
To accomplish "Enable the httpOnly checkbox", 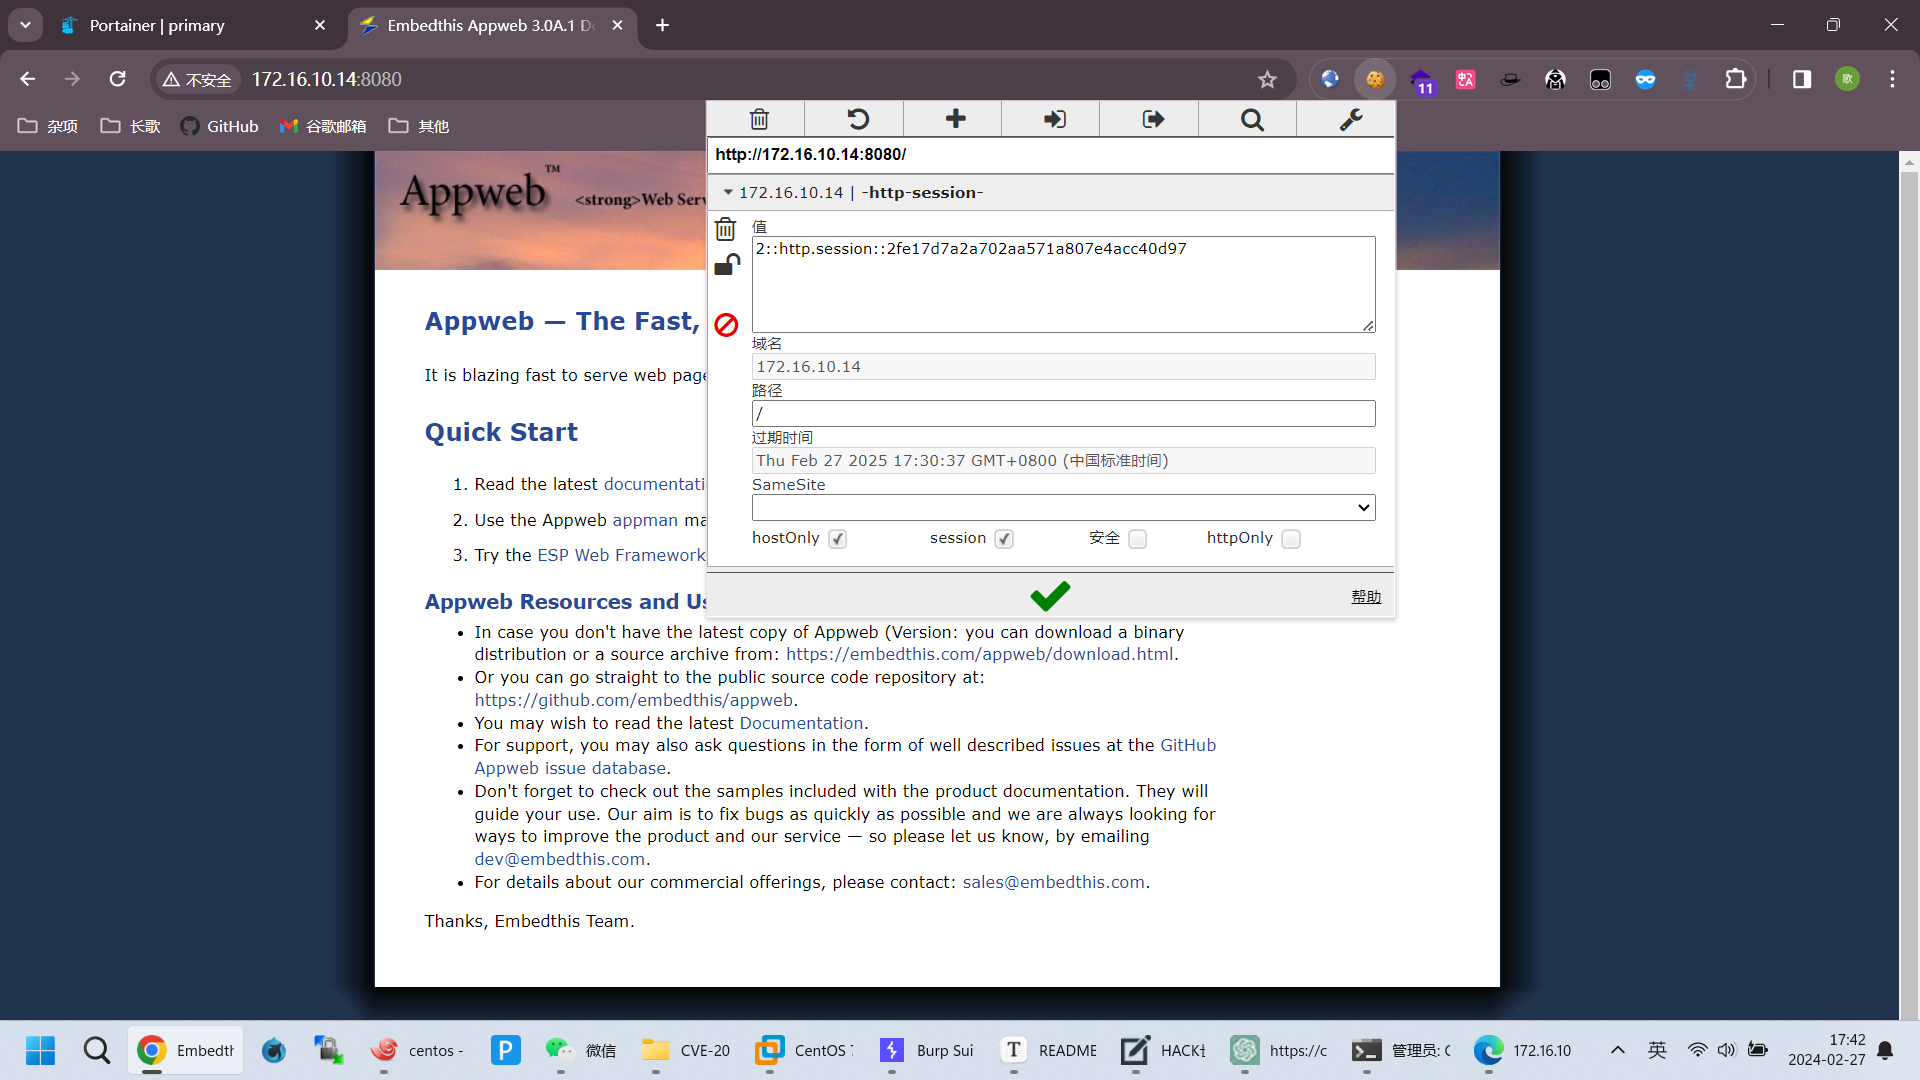I will pyautogui.click(x=1291, y=539).
